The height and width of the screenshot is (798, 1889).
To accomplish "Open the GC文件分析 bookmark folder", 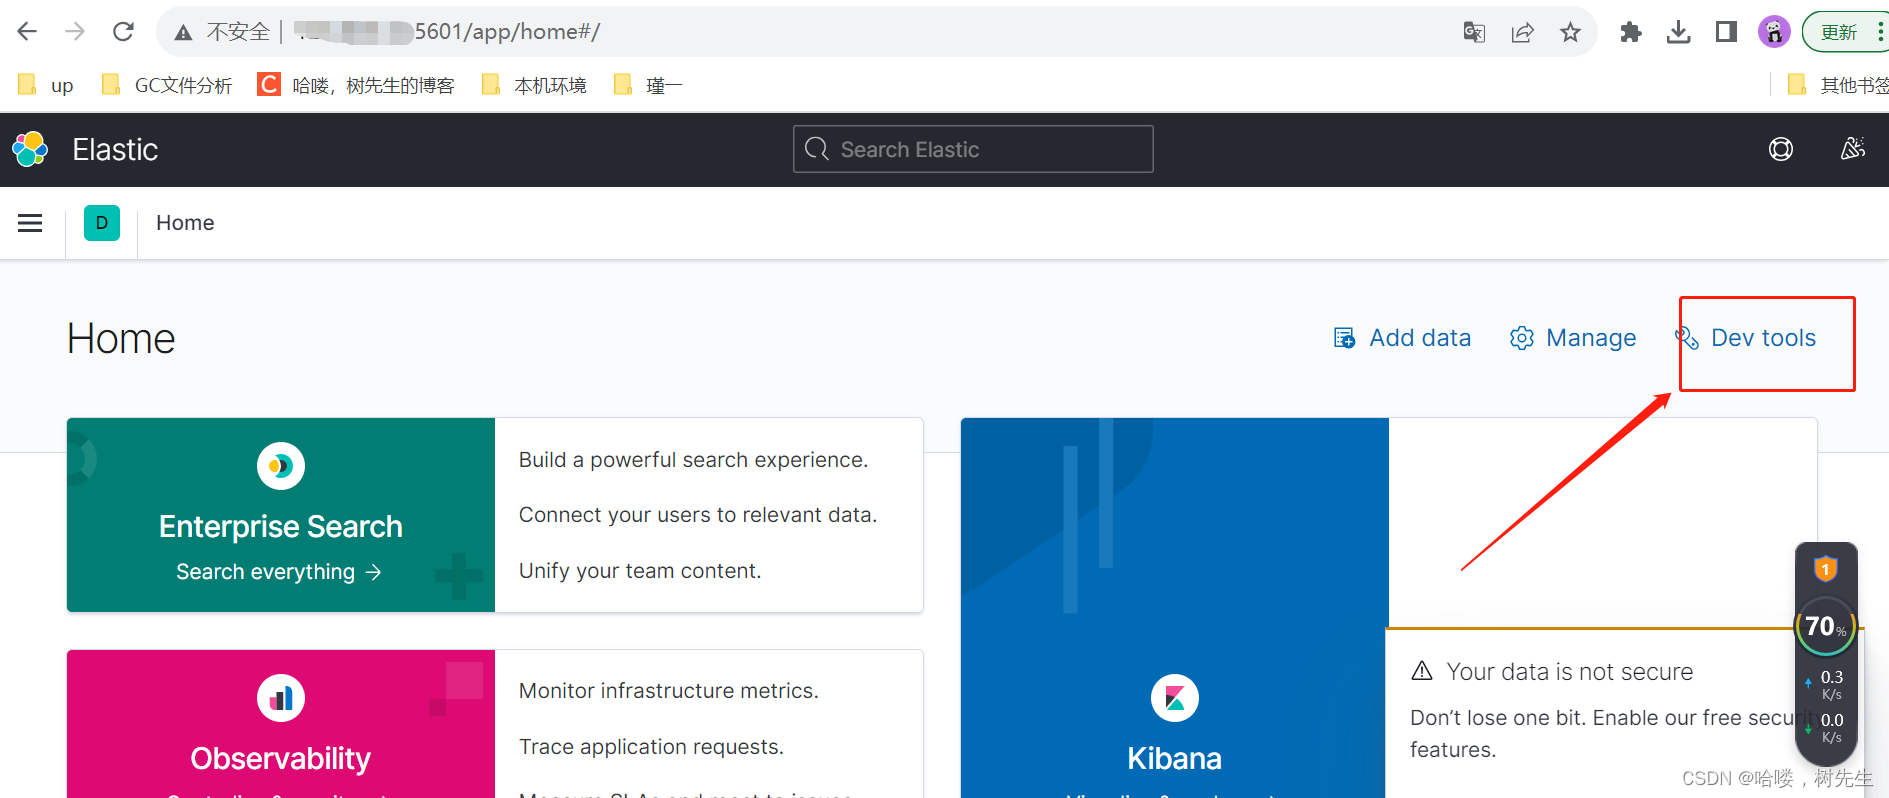I will [167, 85].
